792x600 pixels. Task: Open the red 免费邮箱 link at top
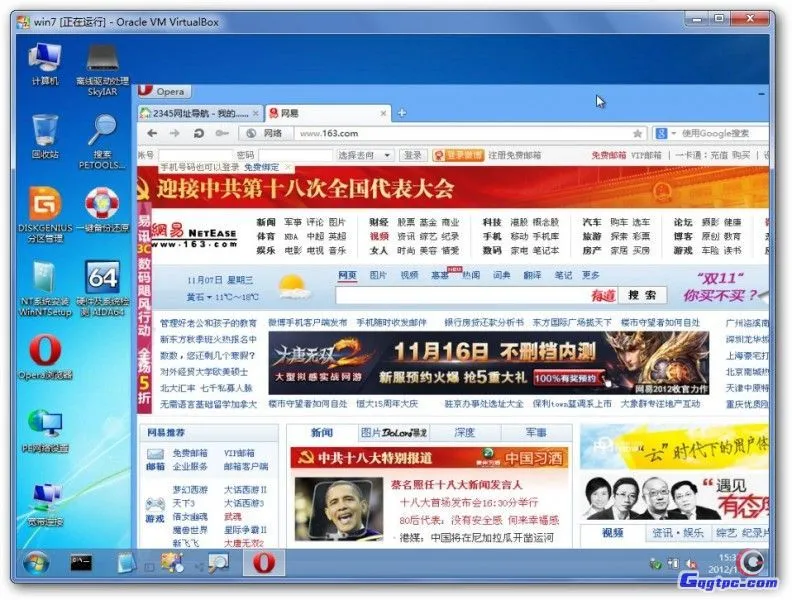[609, 155]
